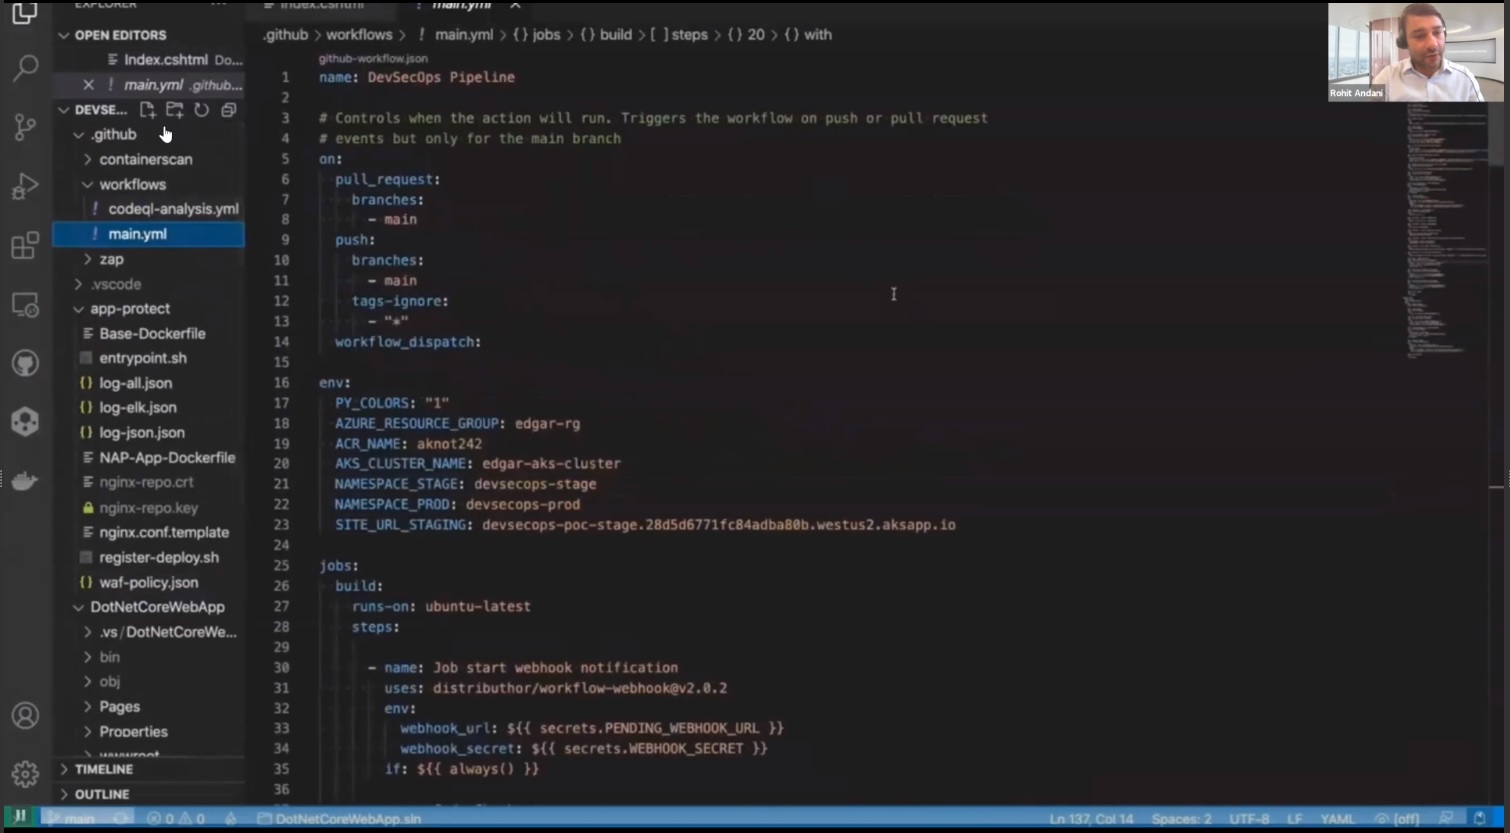
Task: Open the Search view in activity bar
Action: pos(25,68)
